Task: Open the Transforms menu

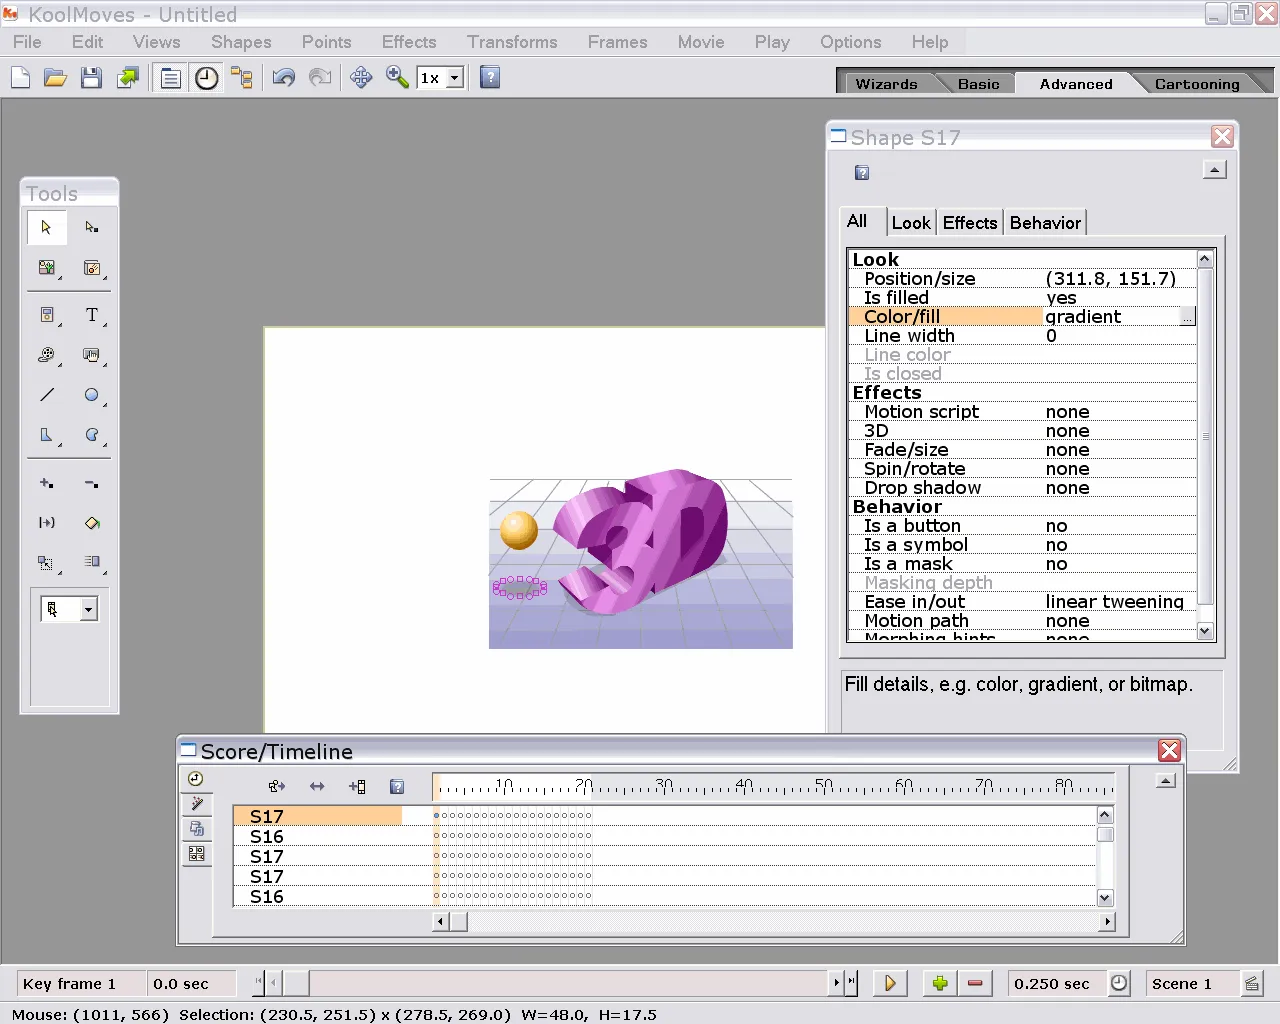Action: (512, 42)
